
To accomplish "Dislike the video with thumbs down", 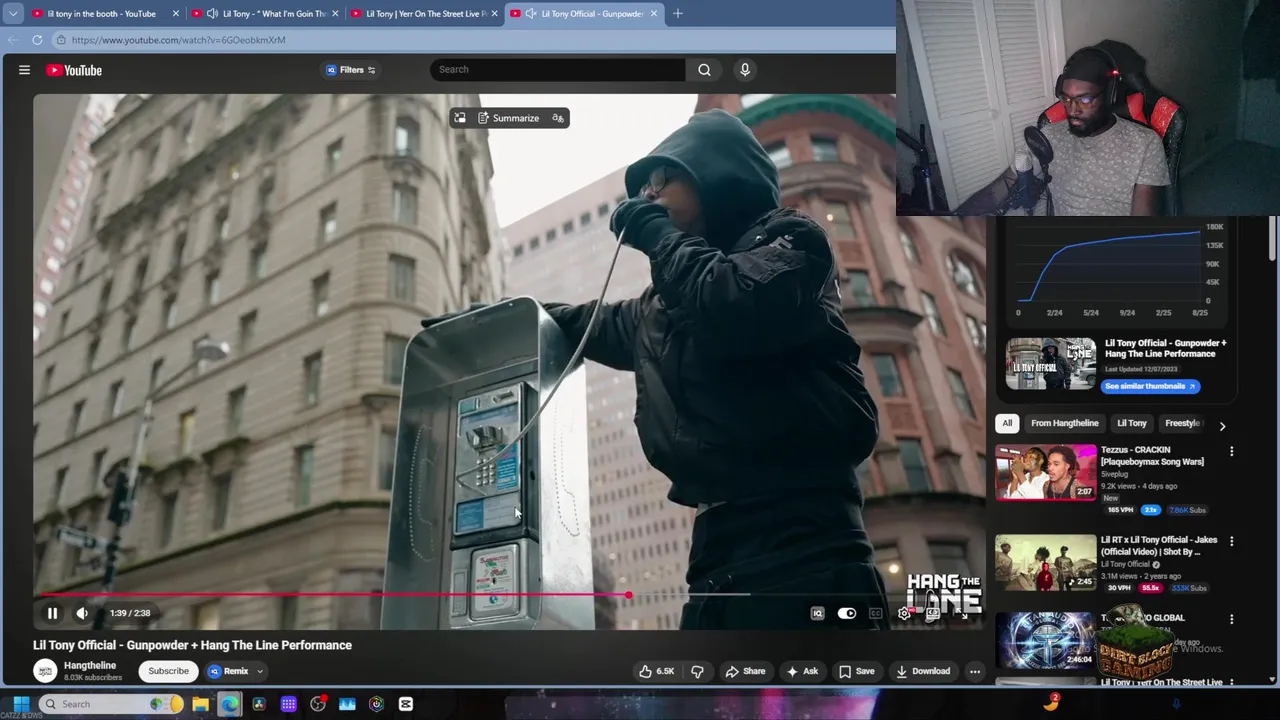I will click(x=697, y=671).
